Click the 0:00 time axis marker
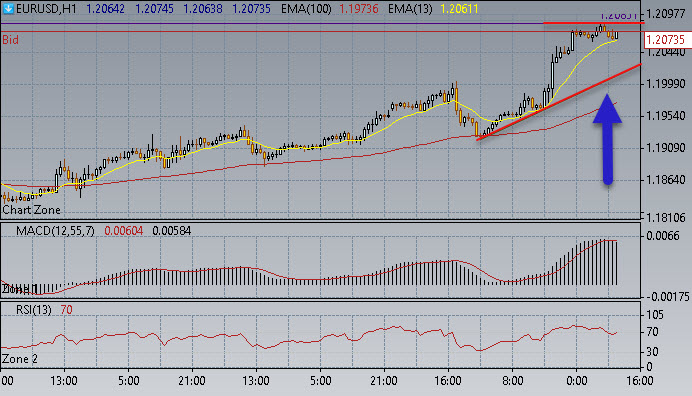The image size is (692, 396). click(x=576, y=381)
